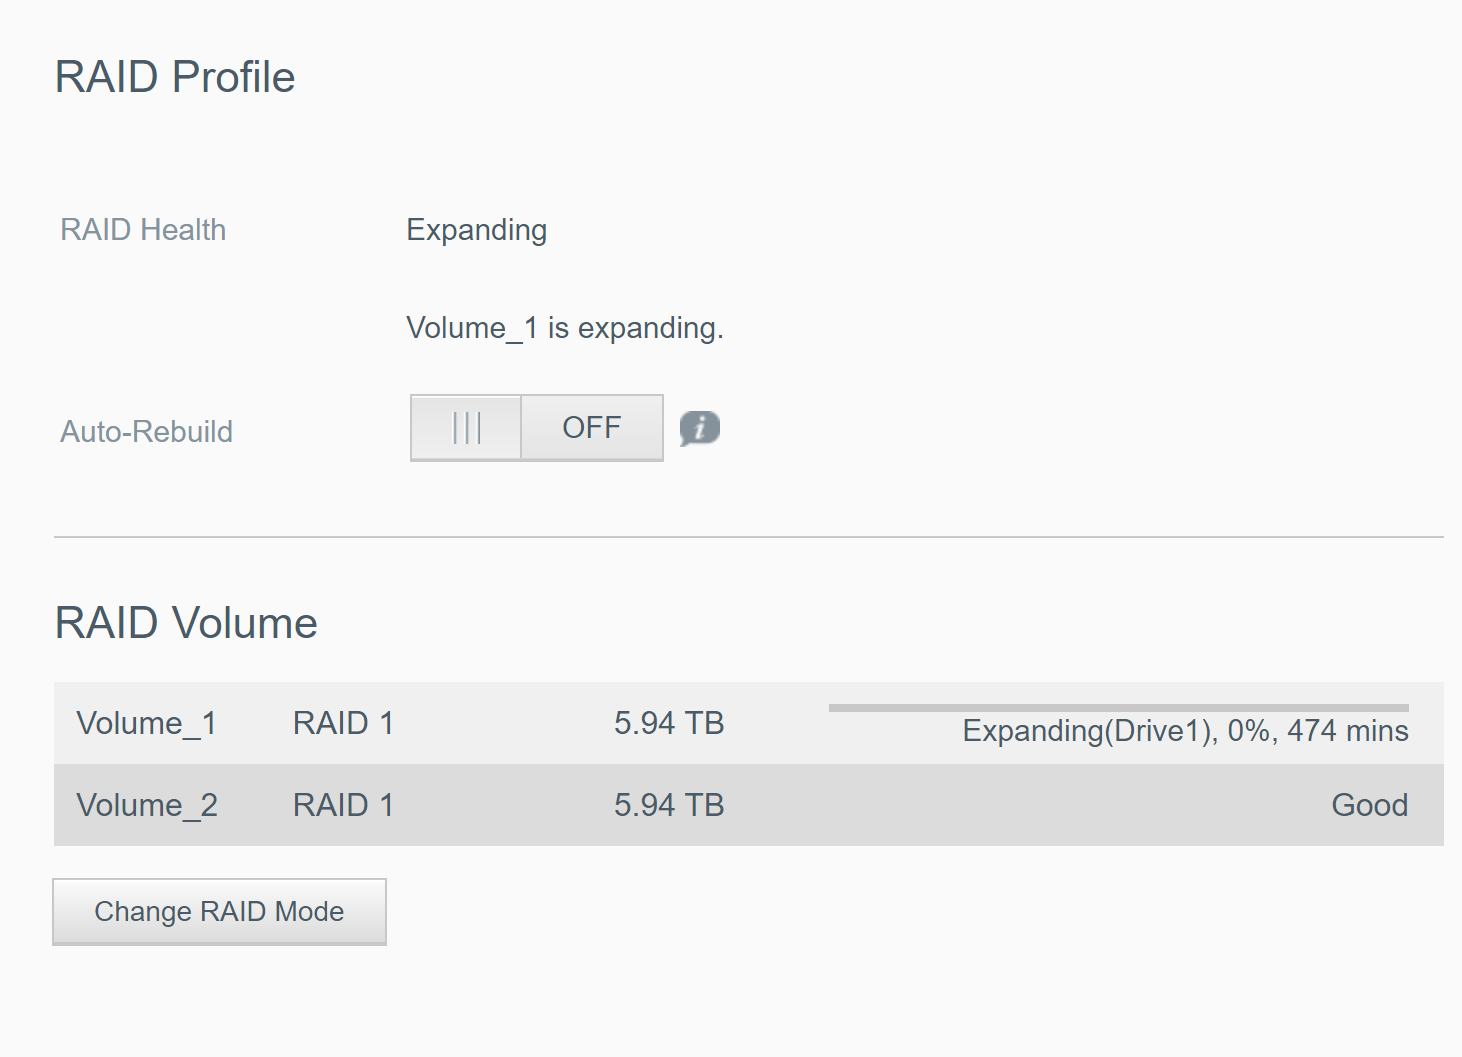
Task: Click the RAID Health label
Action: [143, 230]
